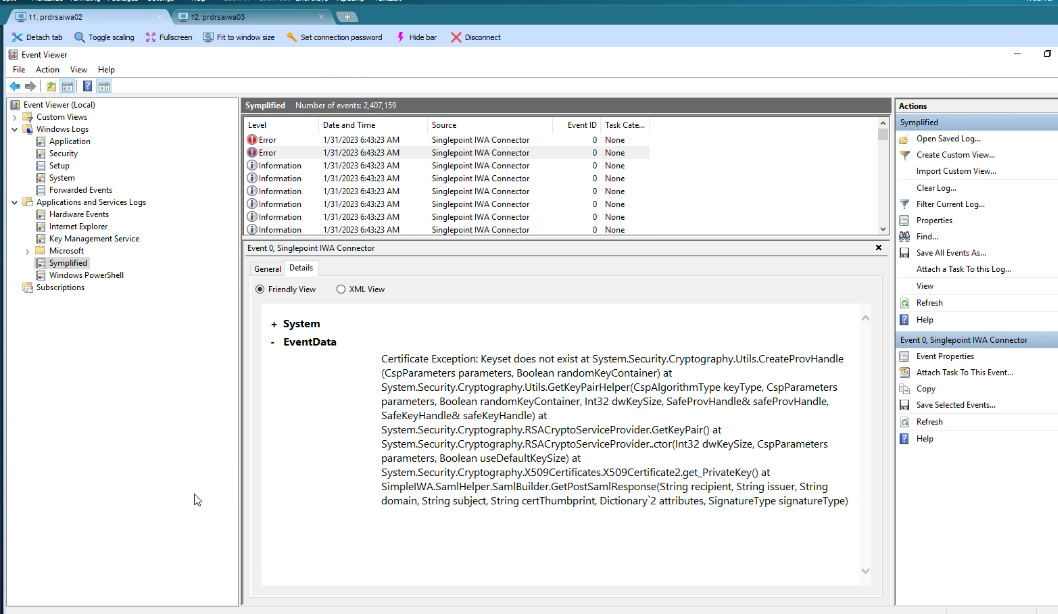
Task: Click the Save All Events As icon
Action: click(905, 253)
